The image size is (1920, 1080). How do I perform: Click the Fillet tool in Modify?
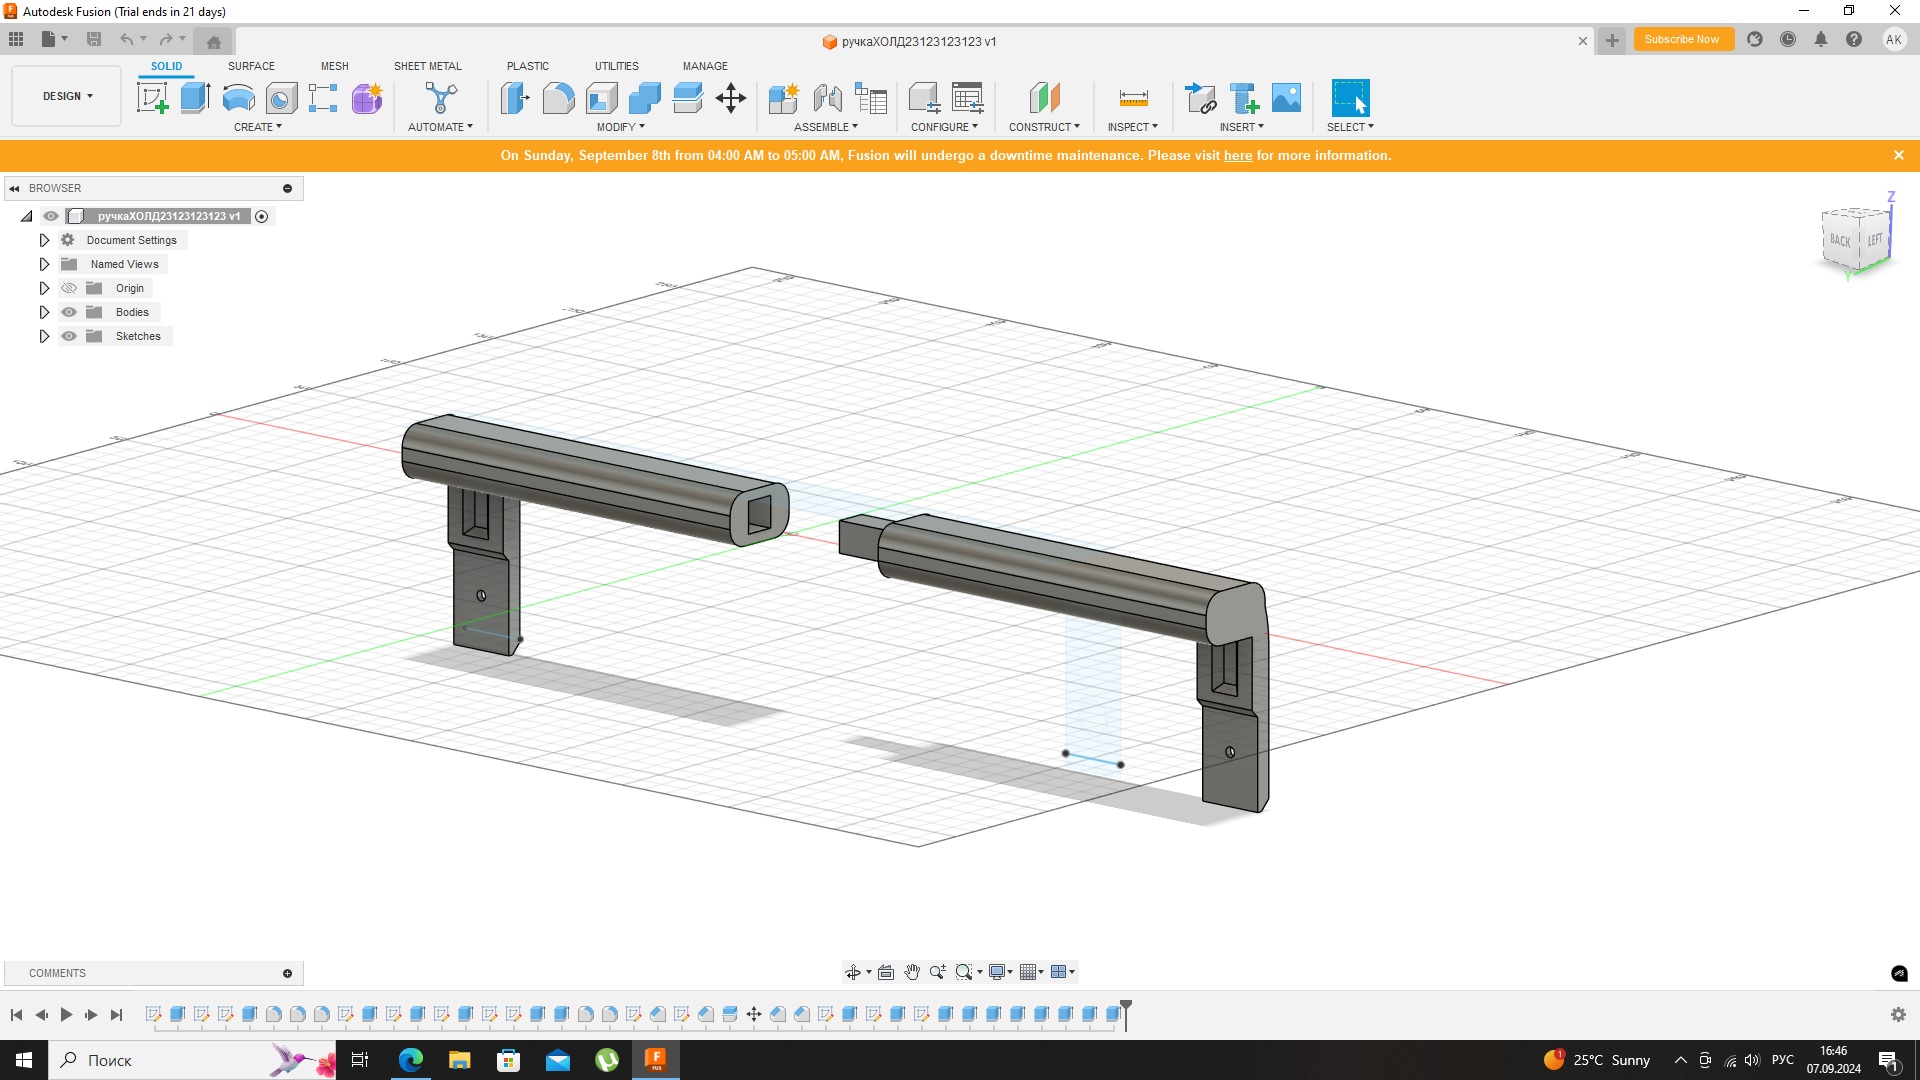pos(558,98)
